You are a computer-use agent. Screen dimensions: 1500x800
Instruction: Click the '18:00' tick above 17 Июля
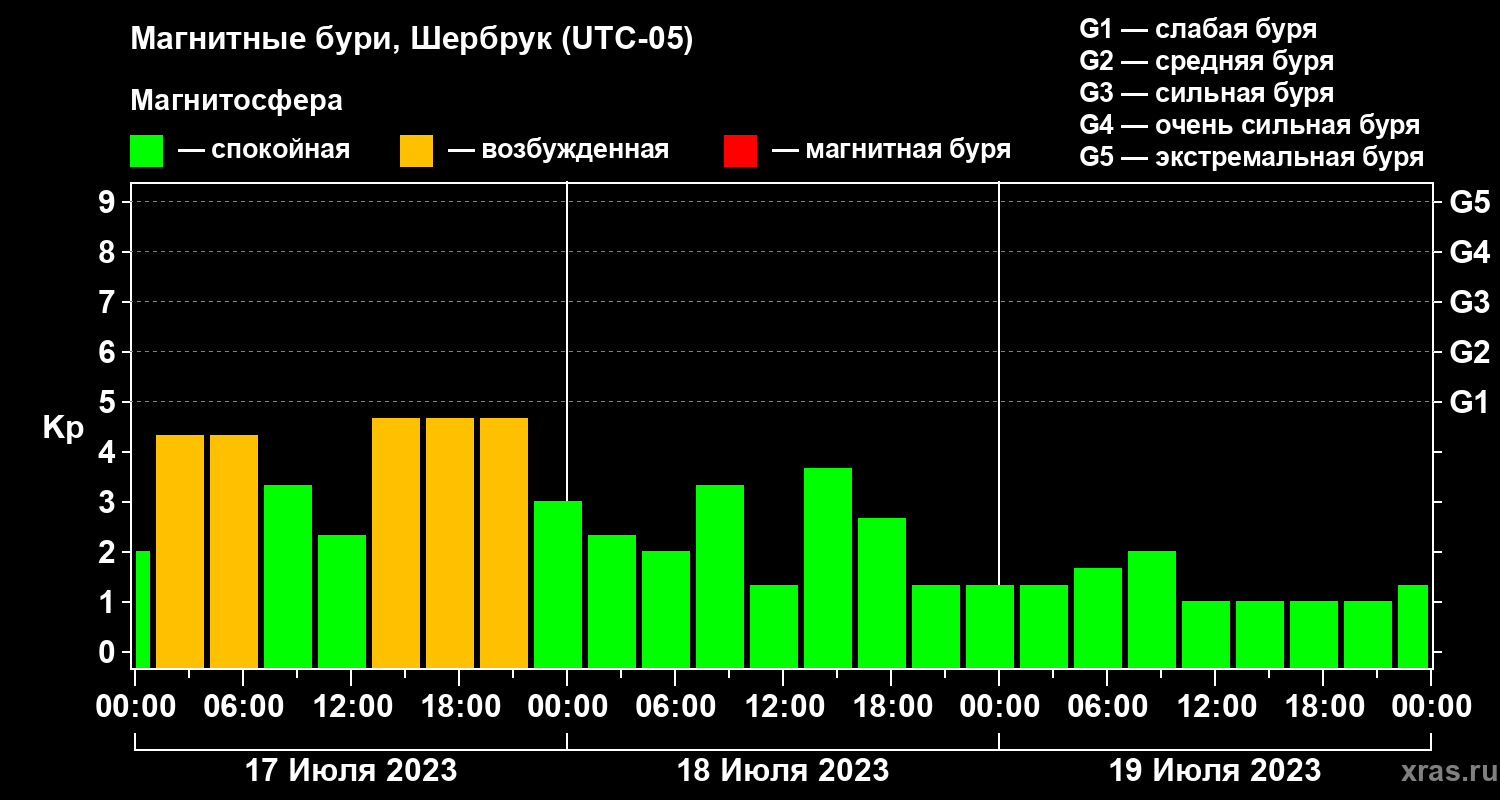point(459,707)
